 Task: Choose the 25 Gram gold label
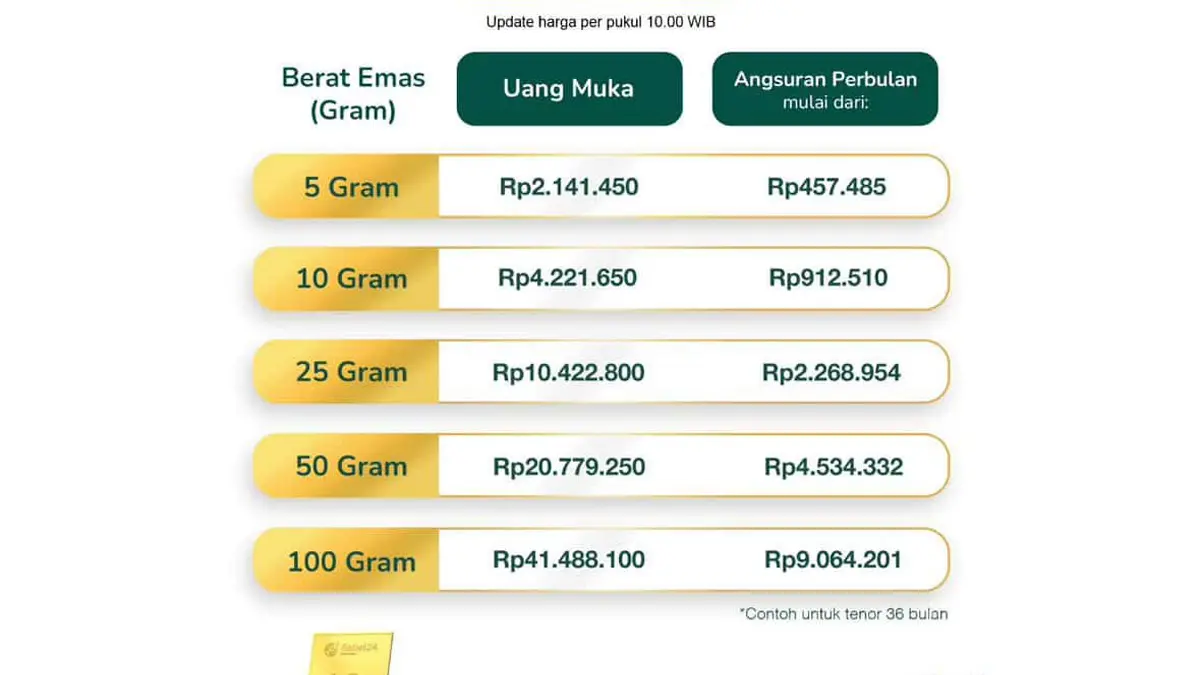(351, 372)
